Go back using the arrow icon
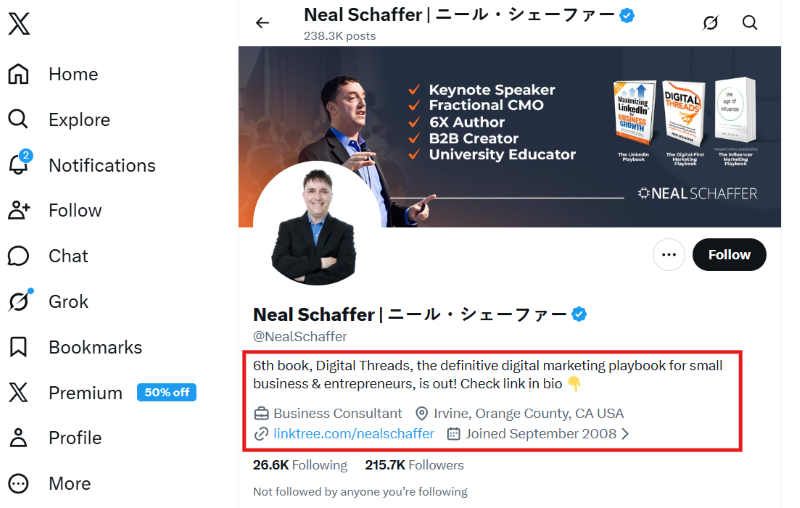 tap(263, 23)
